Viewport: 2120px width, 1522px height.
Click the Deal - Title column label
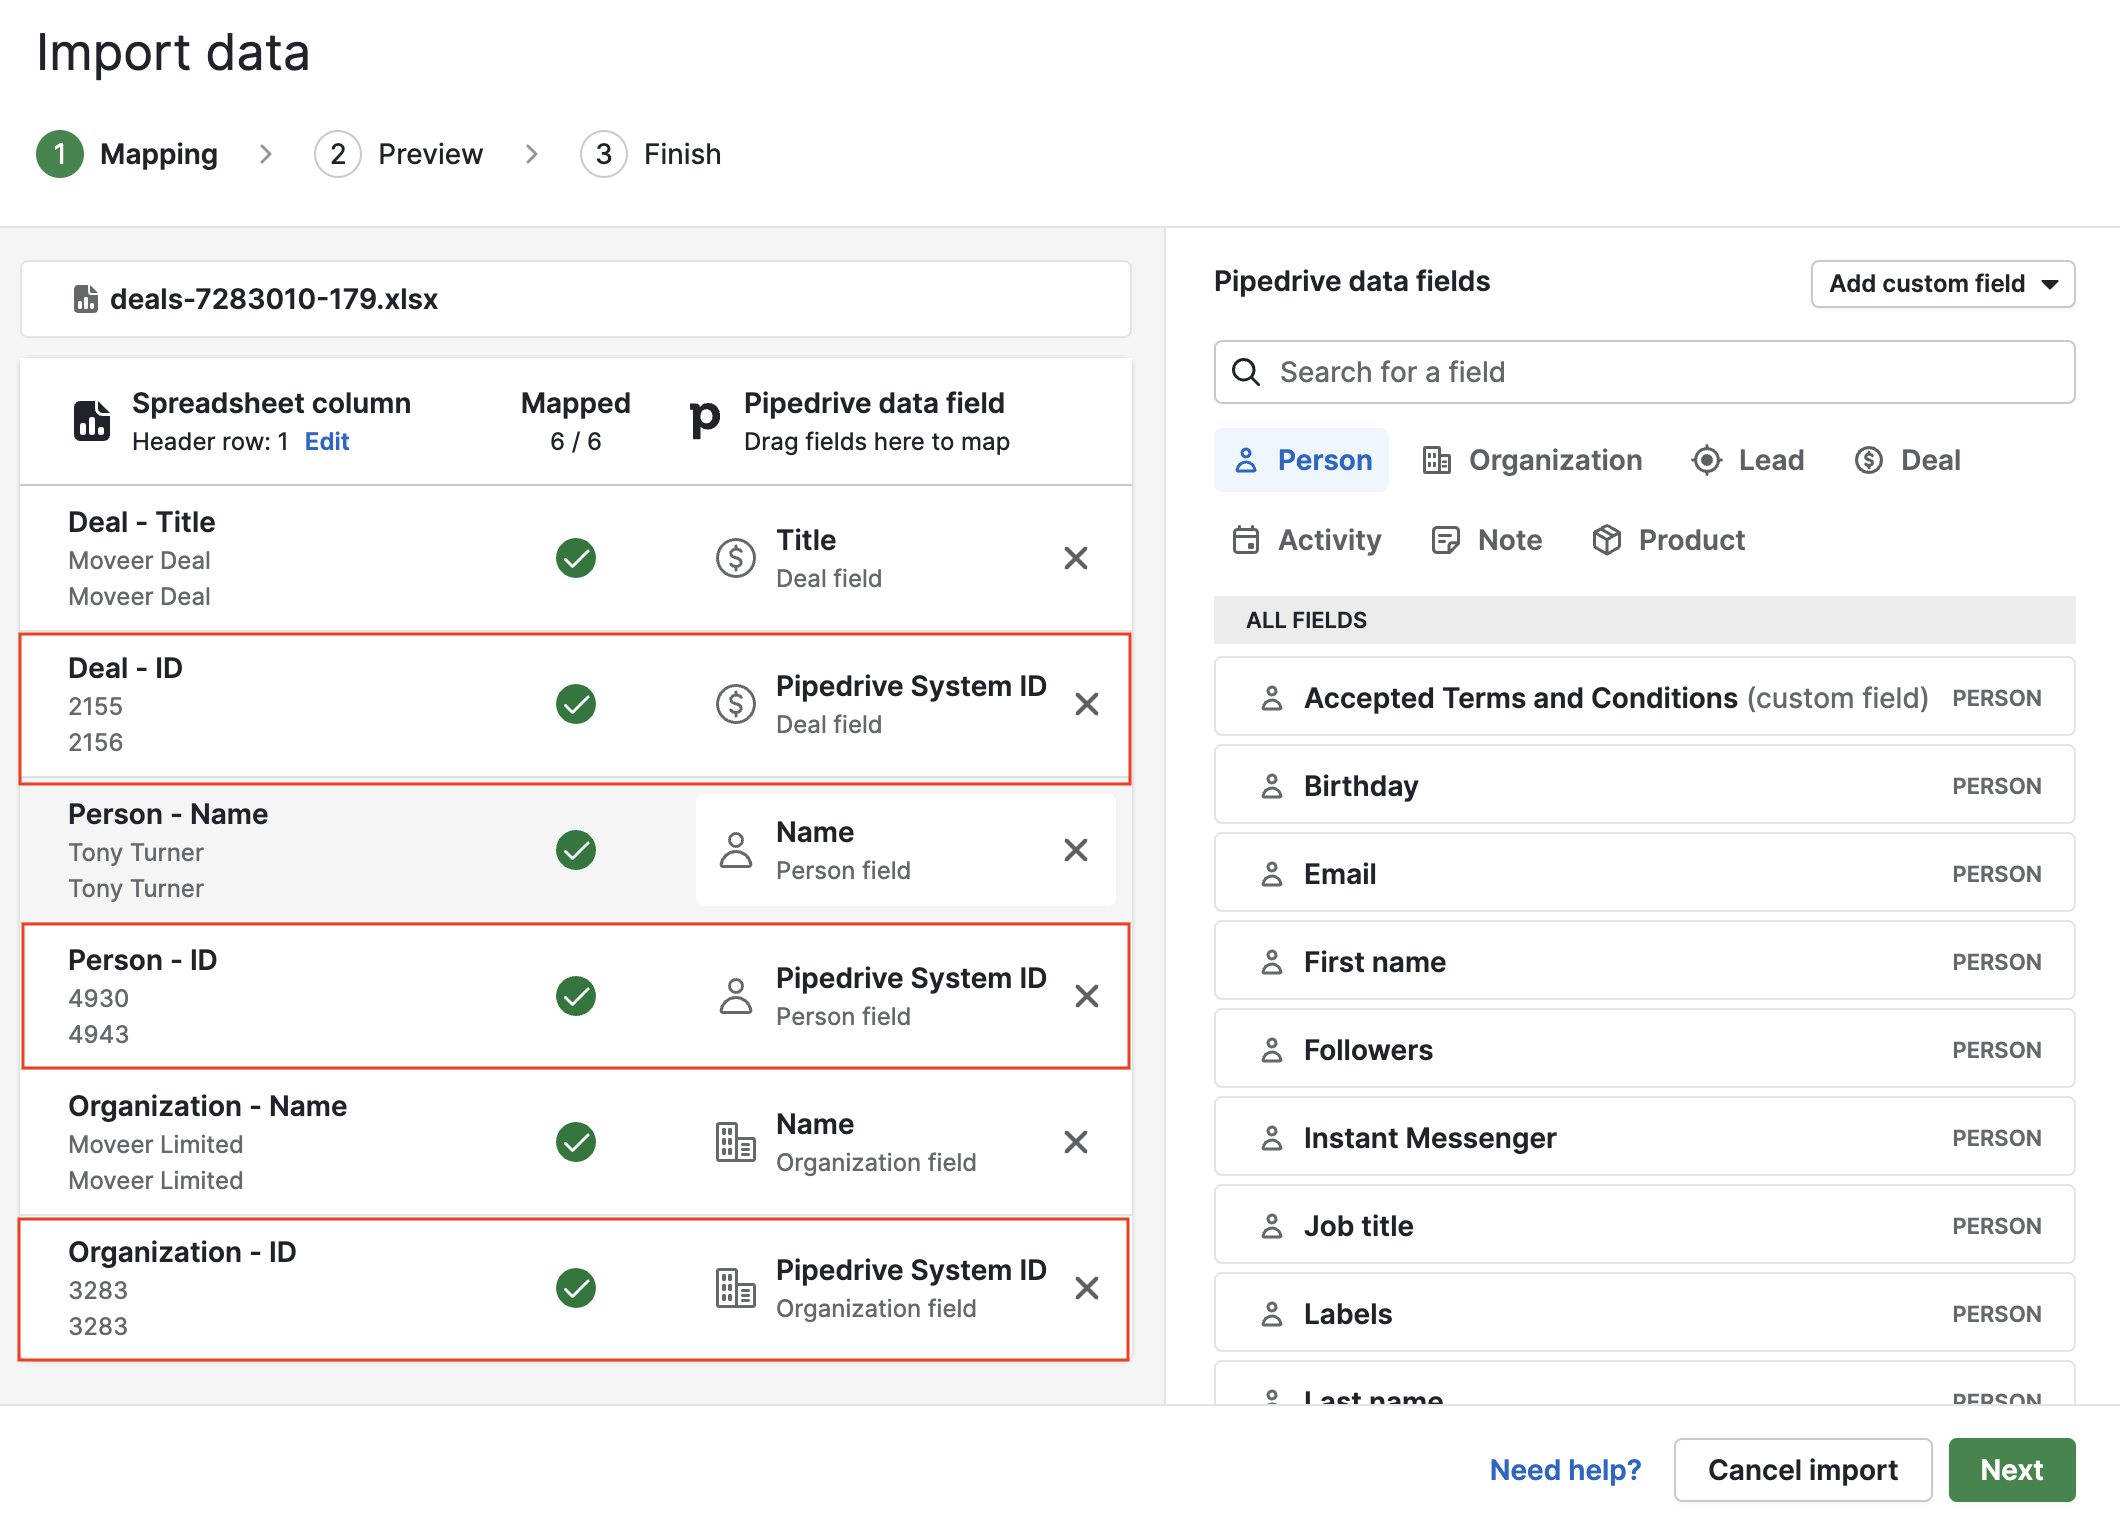point(142,522)
